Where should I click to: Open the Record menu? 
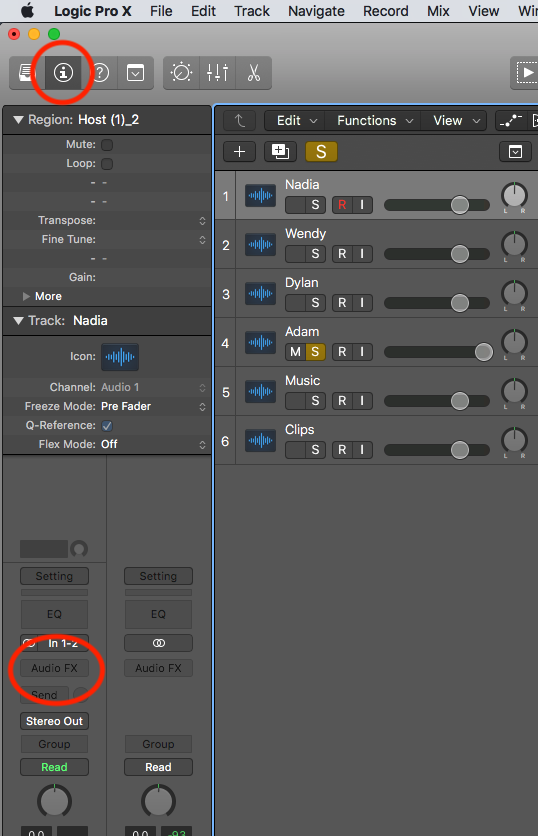click(x=386, y=11)
